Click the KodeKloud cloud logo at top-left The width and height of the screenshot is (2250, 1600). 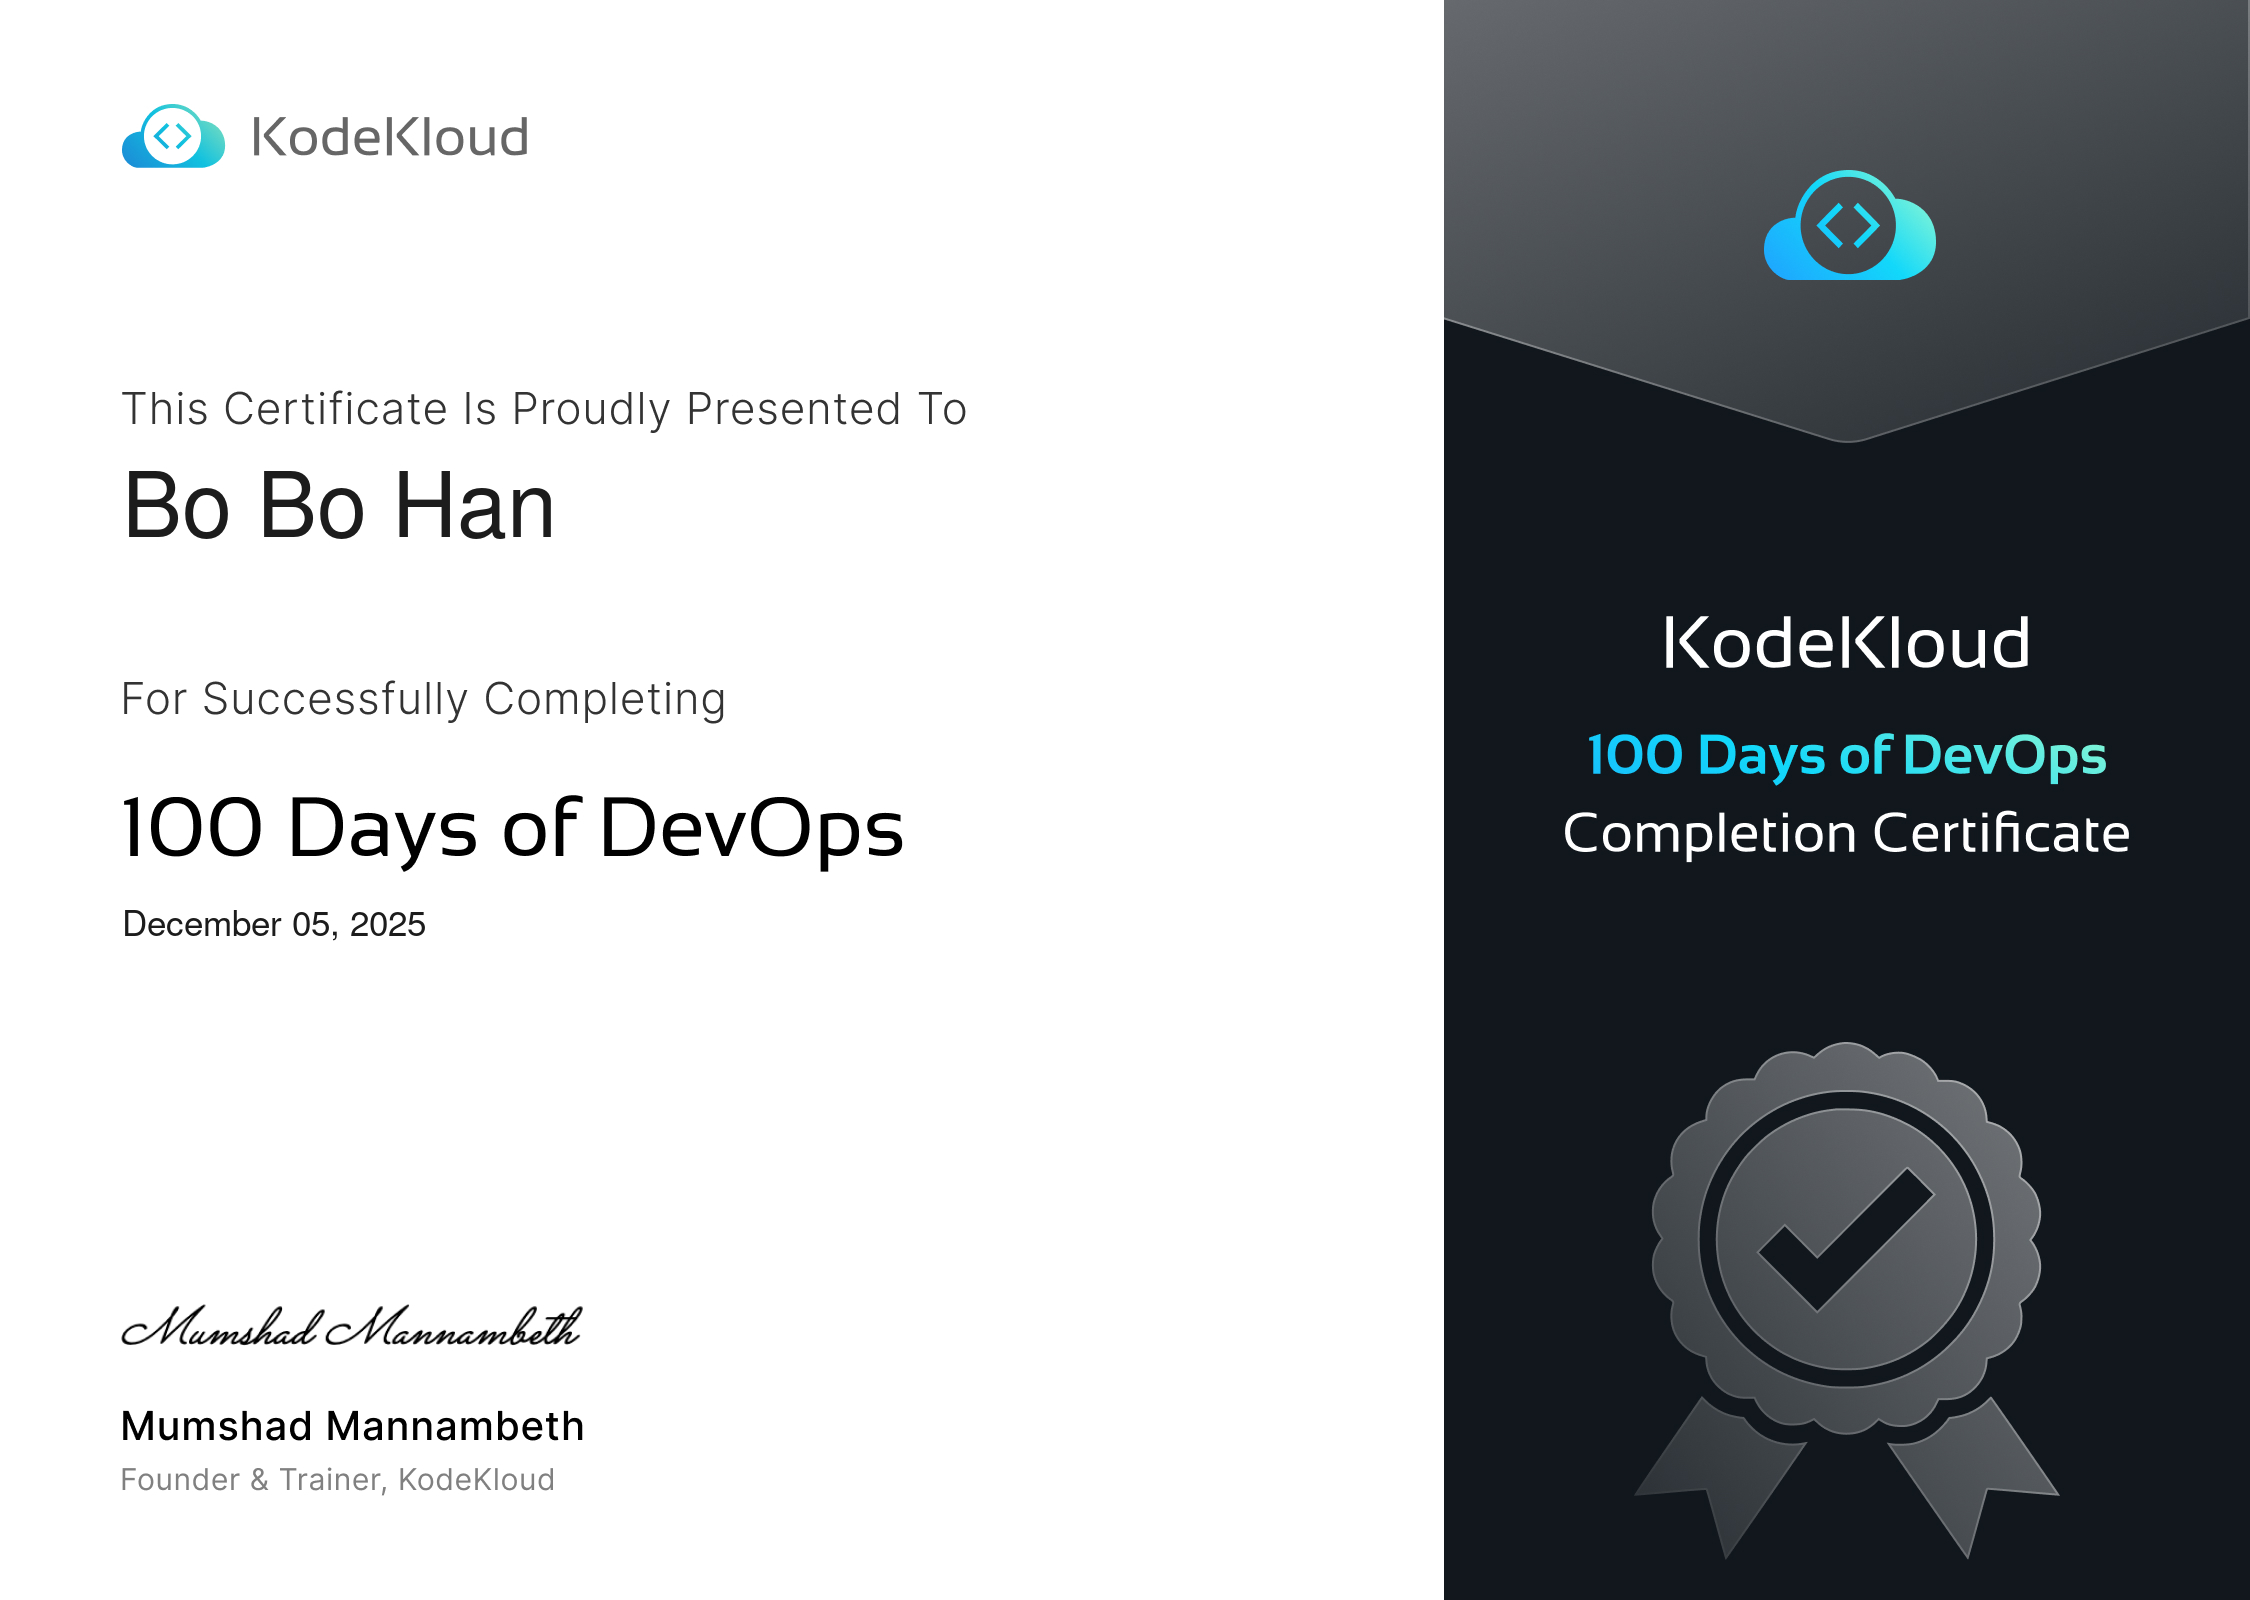(173, 137)
